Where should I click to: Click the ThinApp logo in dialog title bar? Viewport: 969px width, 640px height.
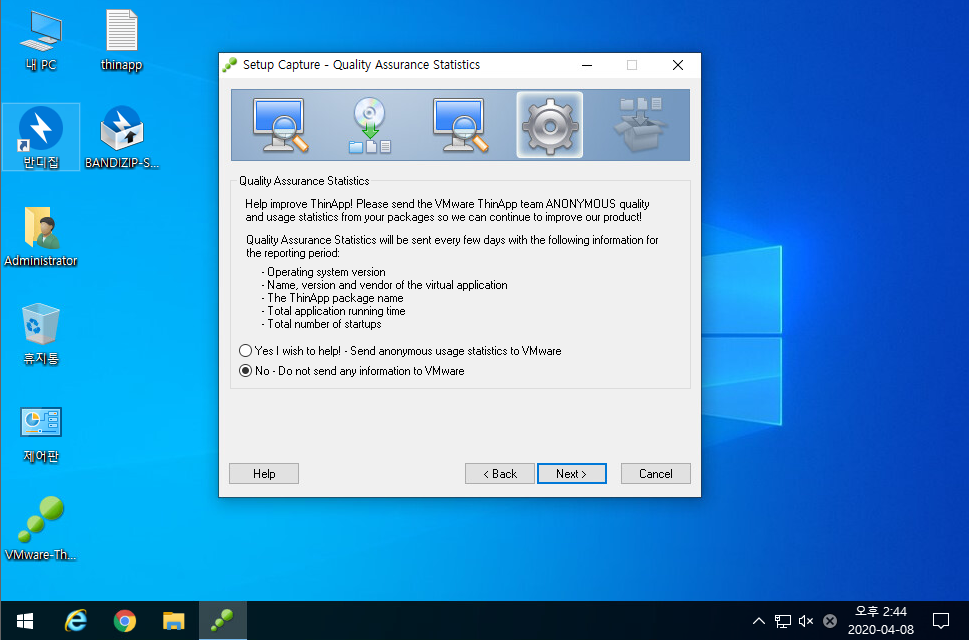click(230, 65)
